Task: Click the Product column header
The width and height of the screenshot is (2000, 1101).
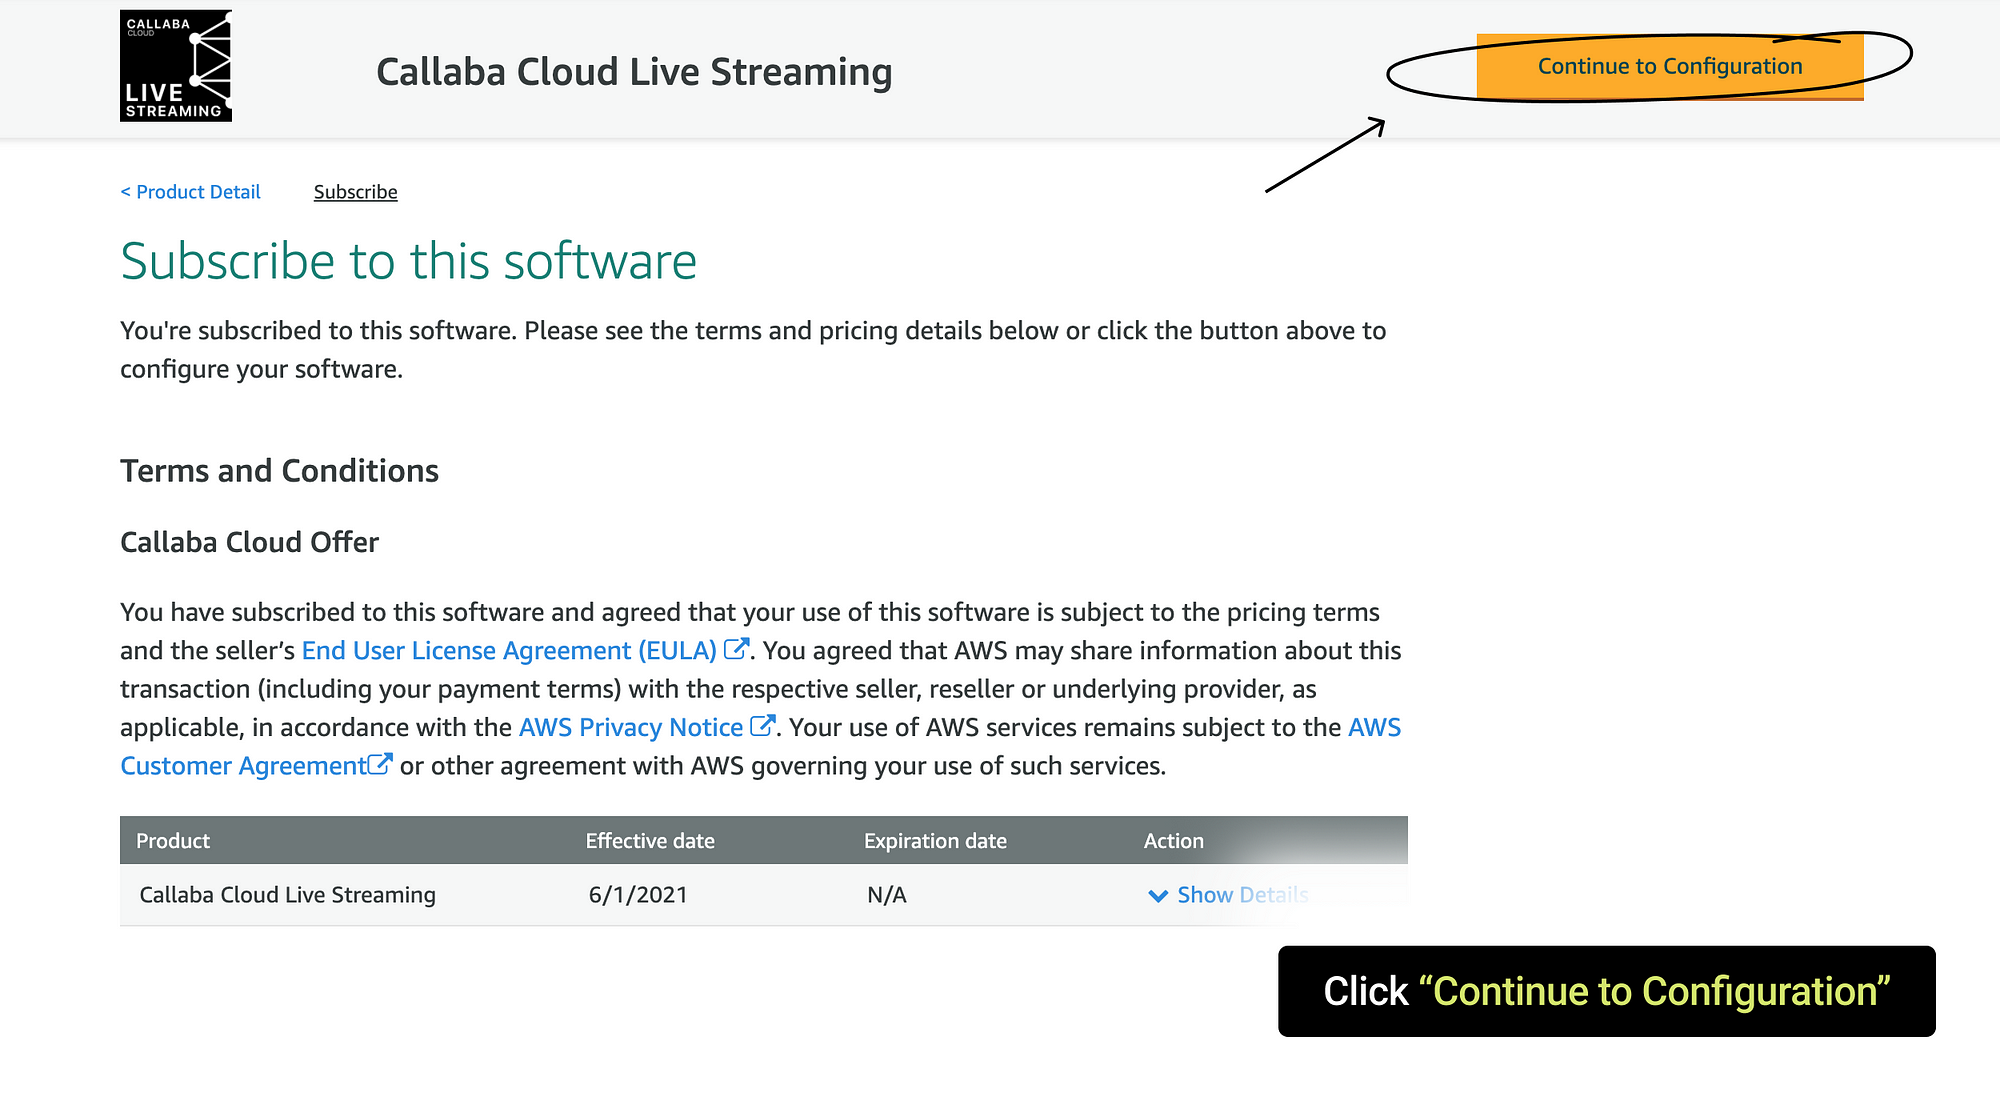Action: pyautogui.click(x=173, y=841)
